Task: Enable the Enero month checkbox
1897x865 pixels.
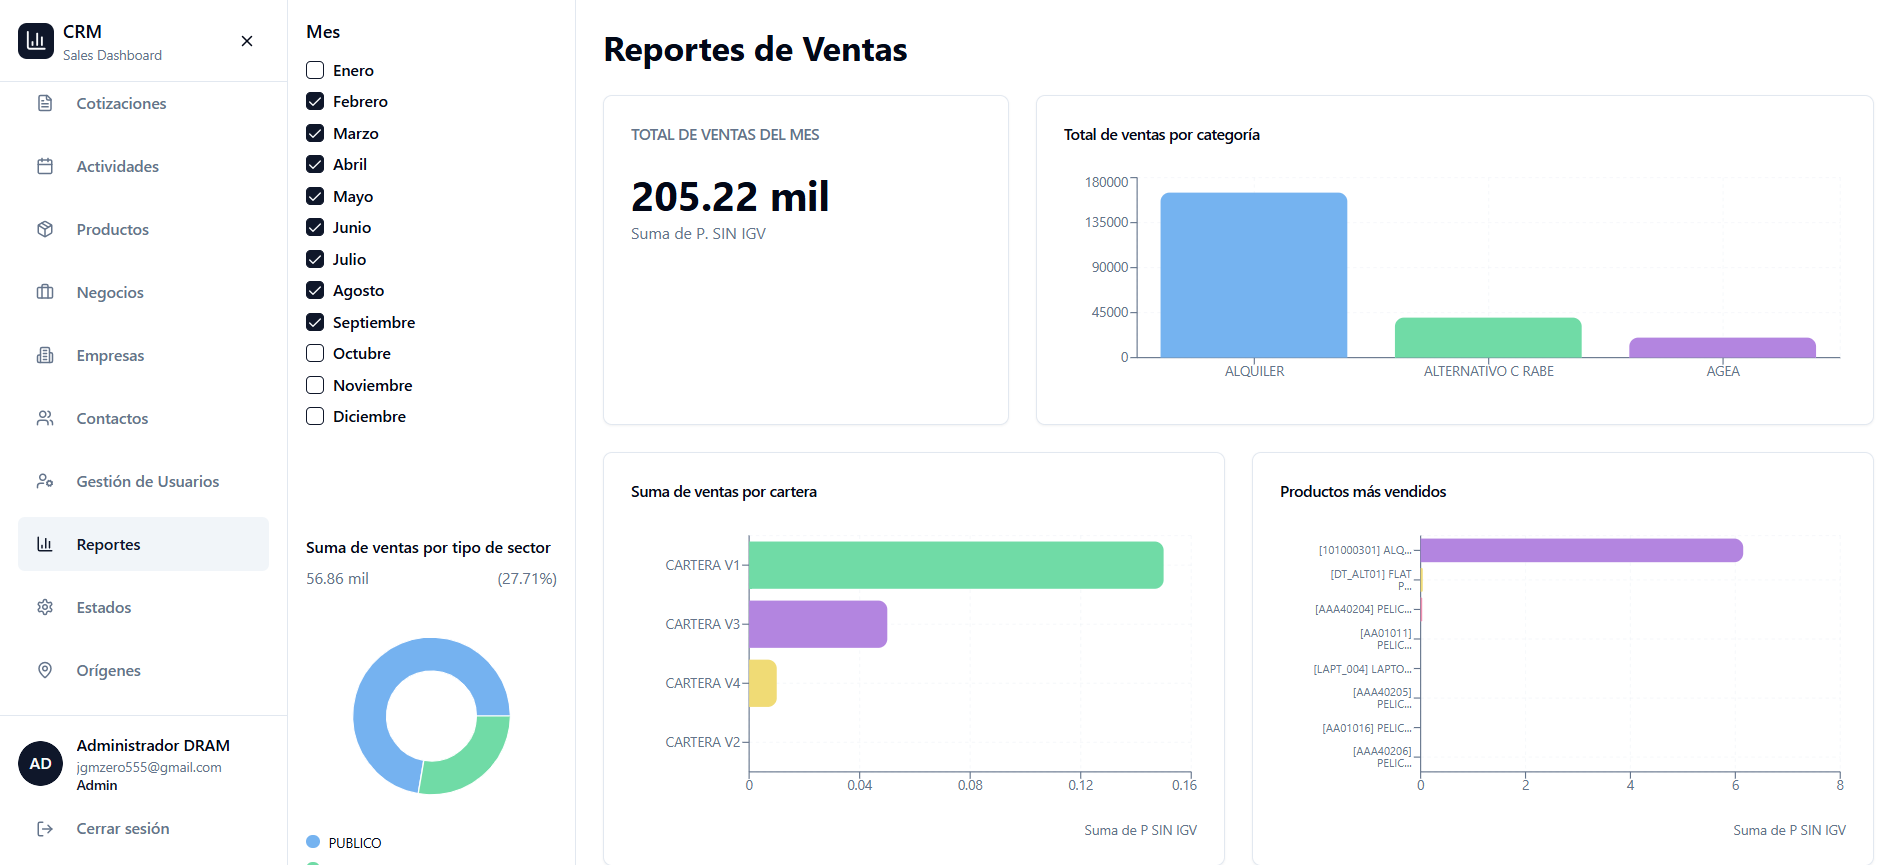Action: pos(315,70)
